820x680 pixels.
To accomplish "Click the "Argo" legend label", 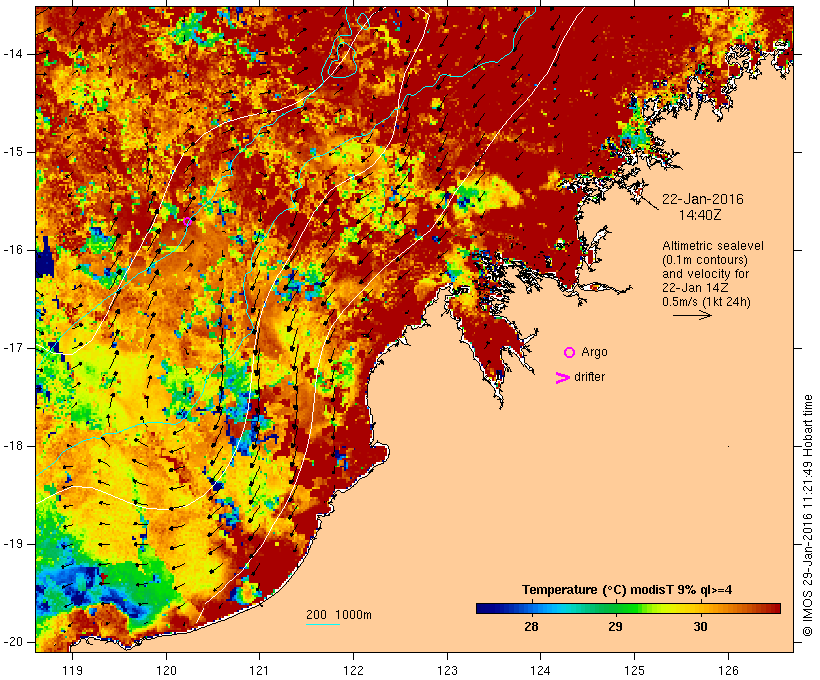I will click(595, 352).
